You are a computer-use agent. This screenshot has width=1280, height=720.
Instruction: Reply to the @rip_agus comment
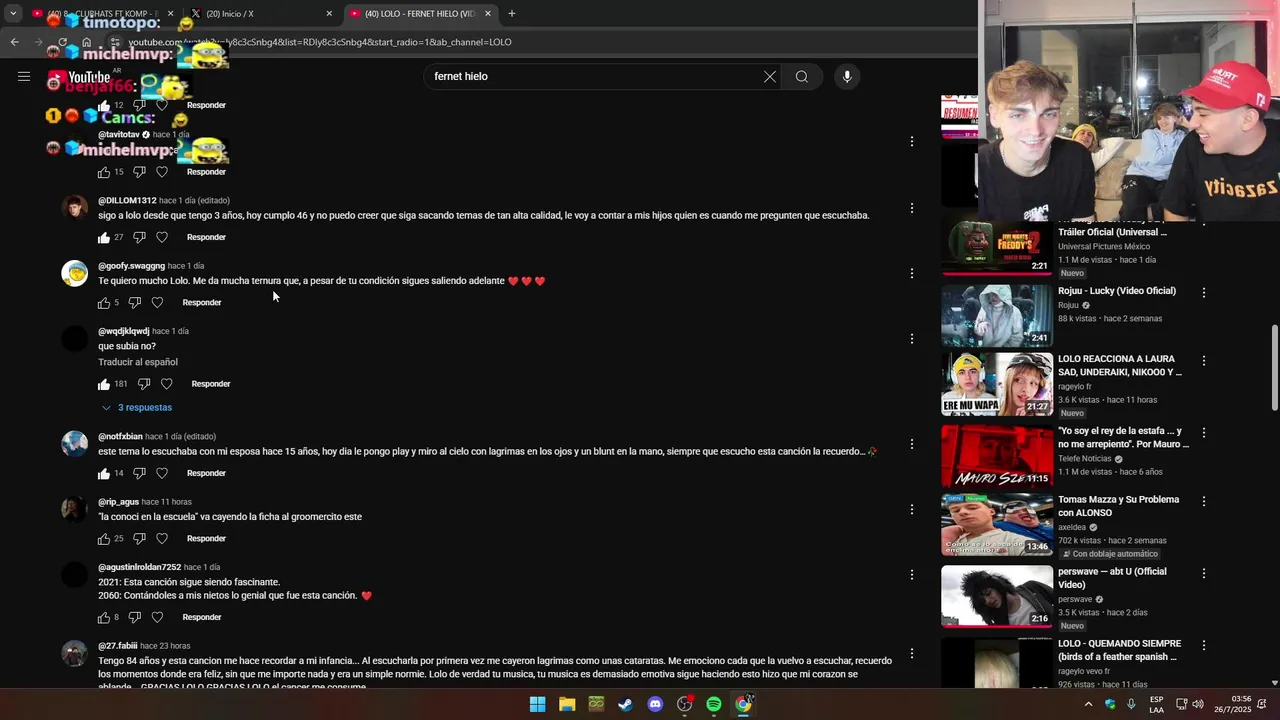206,538
